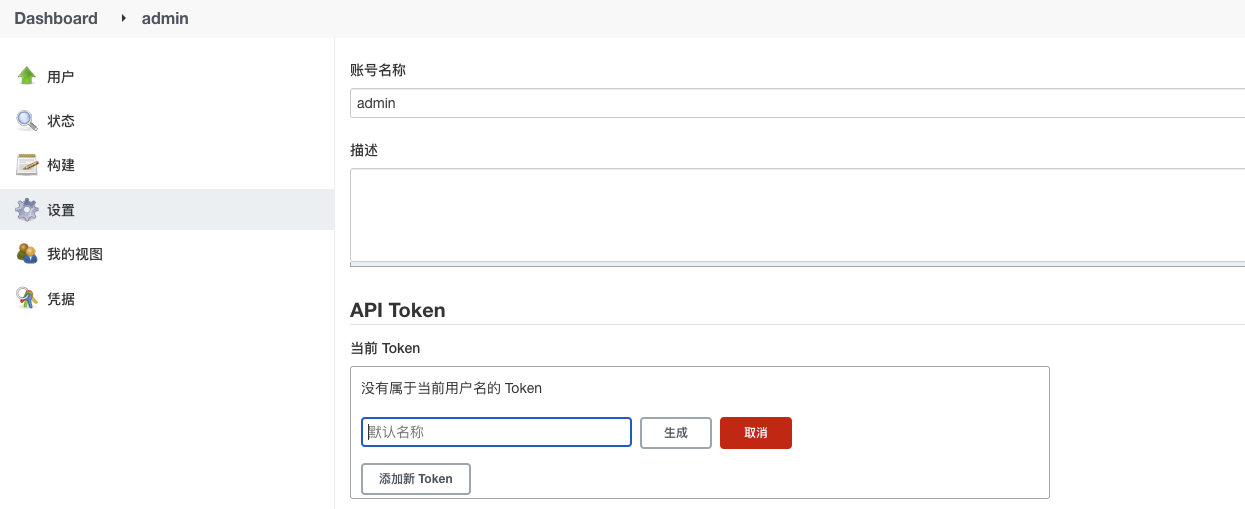Expand the breadcrumb arrow after Dashboard
Image resolution: width=1245 pixels, height=509 pixels.
tap(124, 18)
